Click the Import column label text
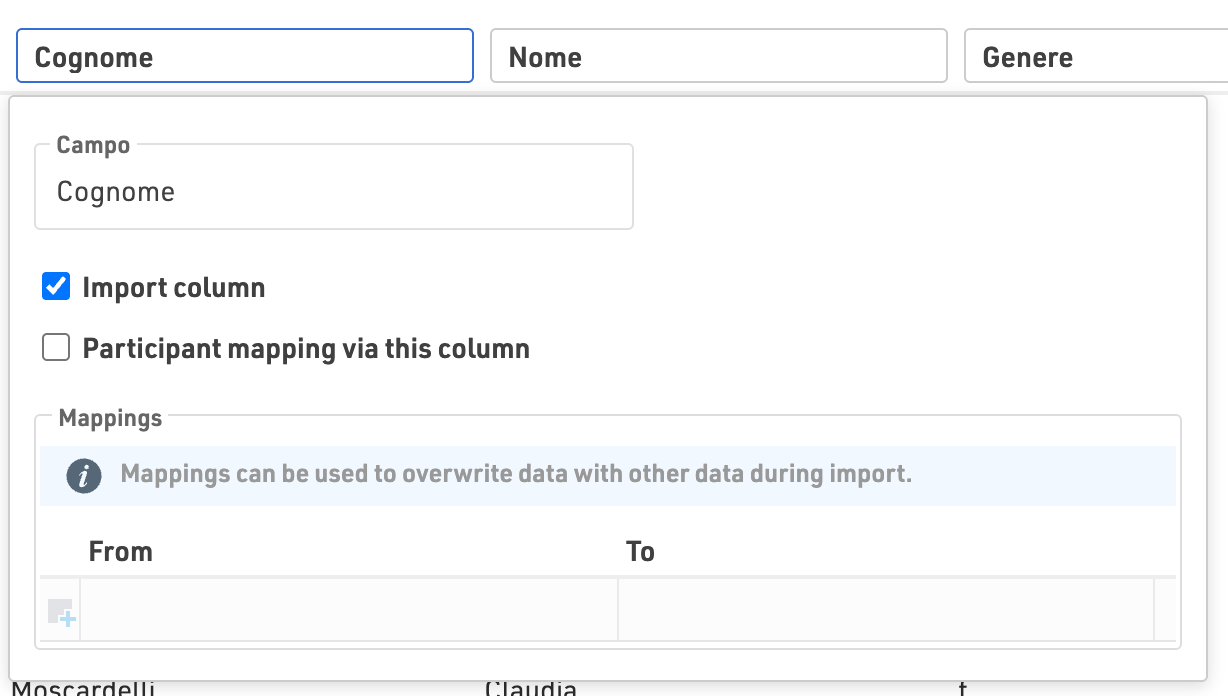Viewport: 1228px width, 696px height. [x=173, y=288]
